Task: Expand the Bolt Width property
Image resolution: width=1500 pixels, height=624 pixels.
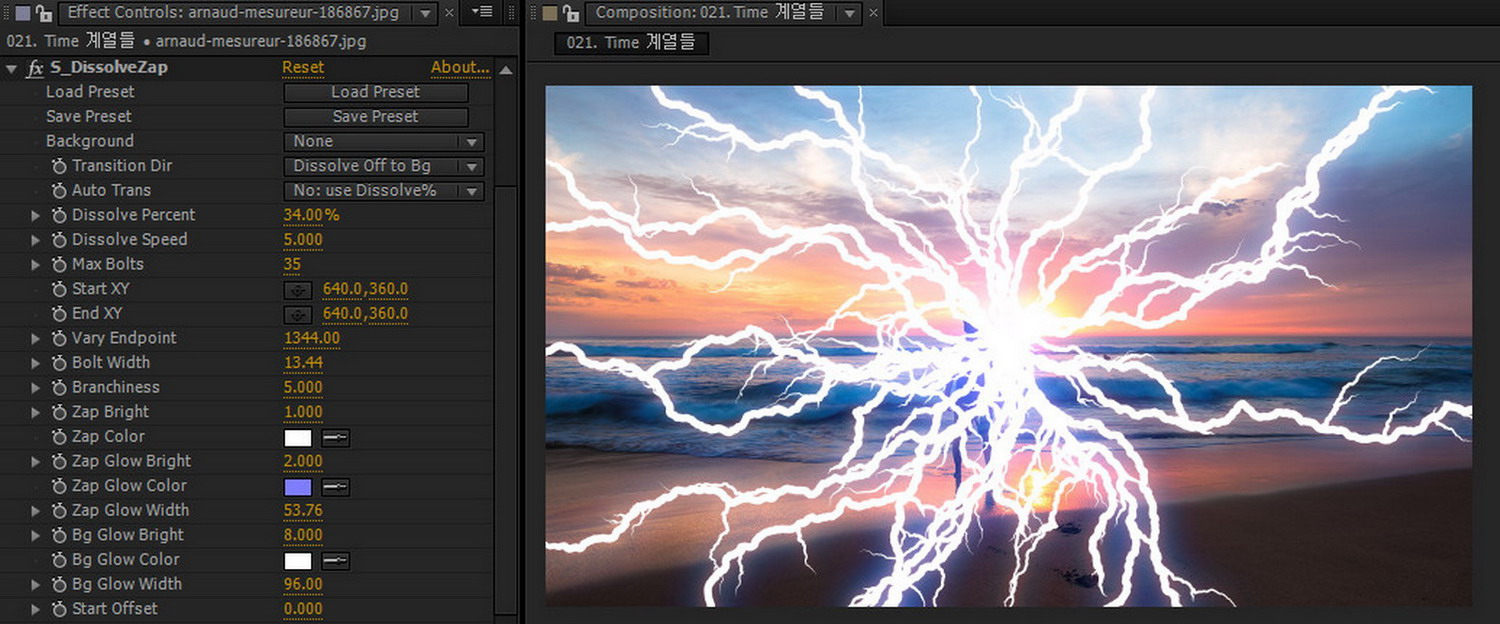Action: [36, 363]
